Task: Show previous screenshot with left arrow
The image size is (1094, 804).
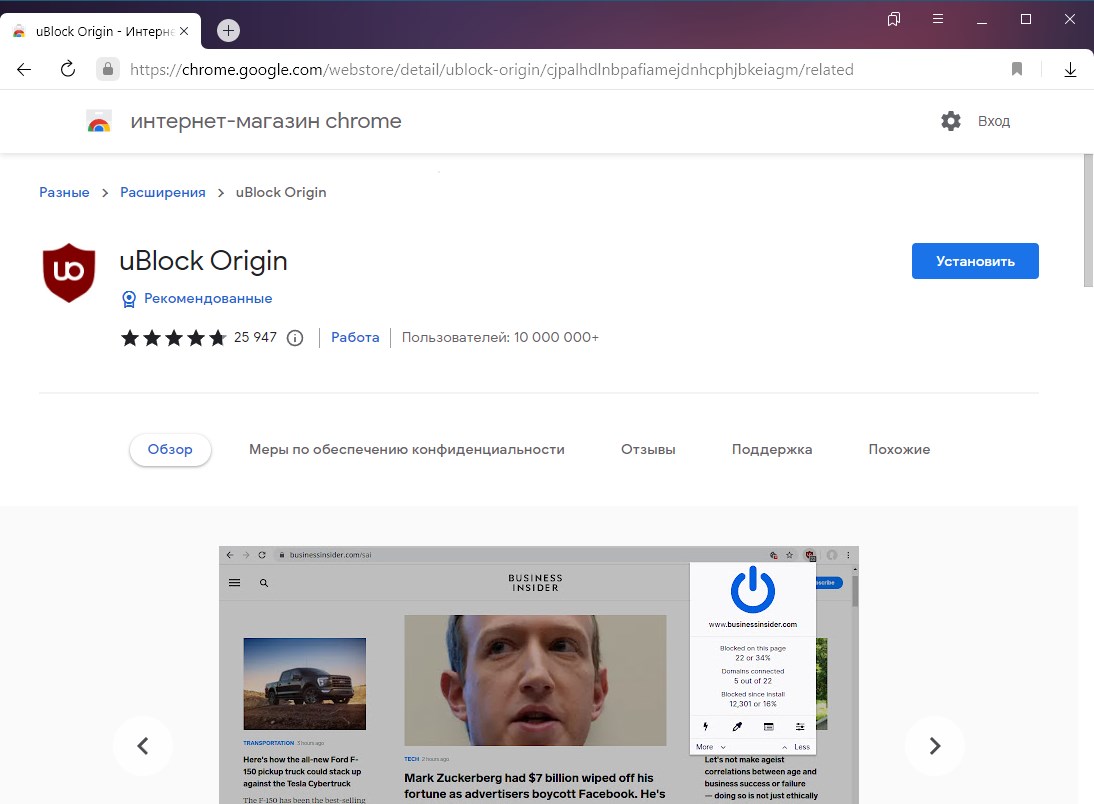Action: tap(143, 746)
